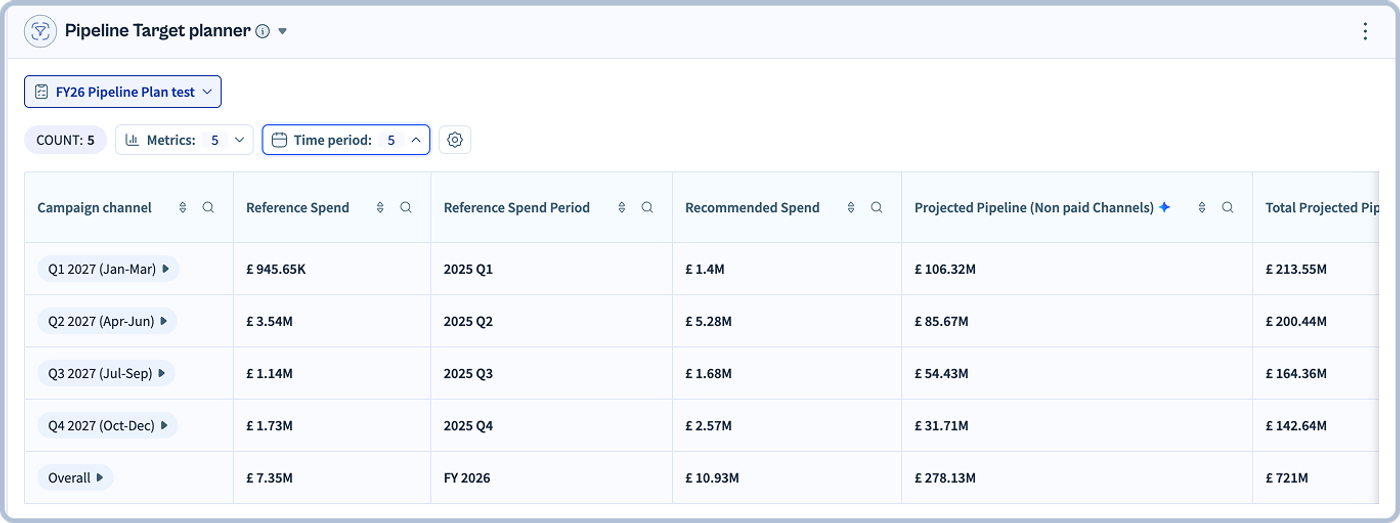1400x523 pixels.
Task: Sort the Reference Spend Period column
Action: [622, 208]
